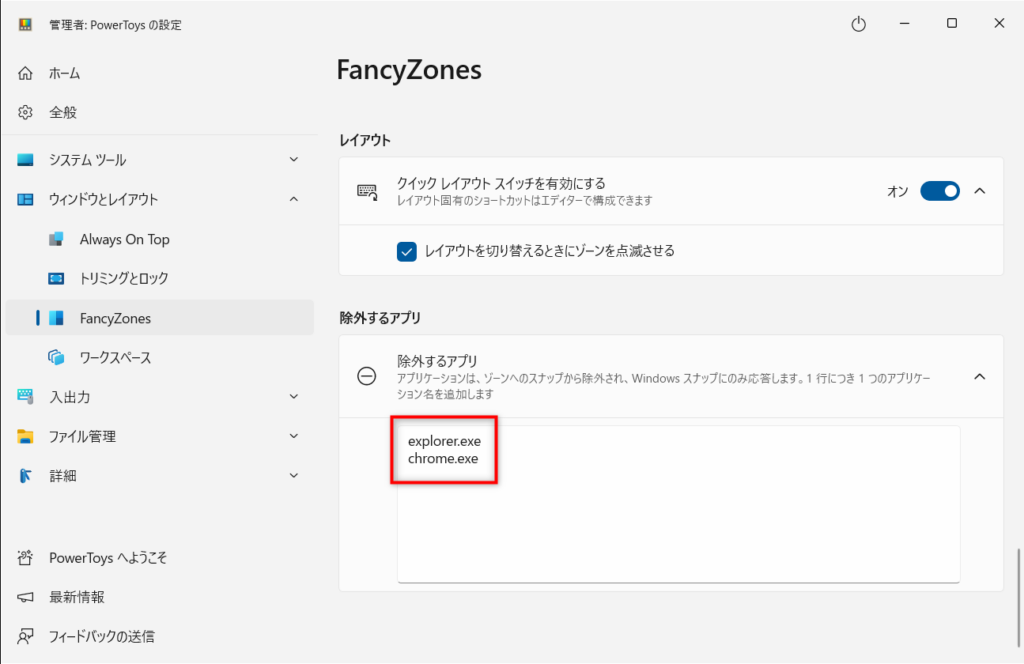Click the トリミングとロック icon
Viewport: 1024px width, 664px height.
tap(57, 278)
